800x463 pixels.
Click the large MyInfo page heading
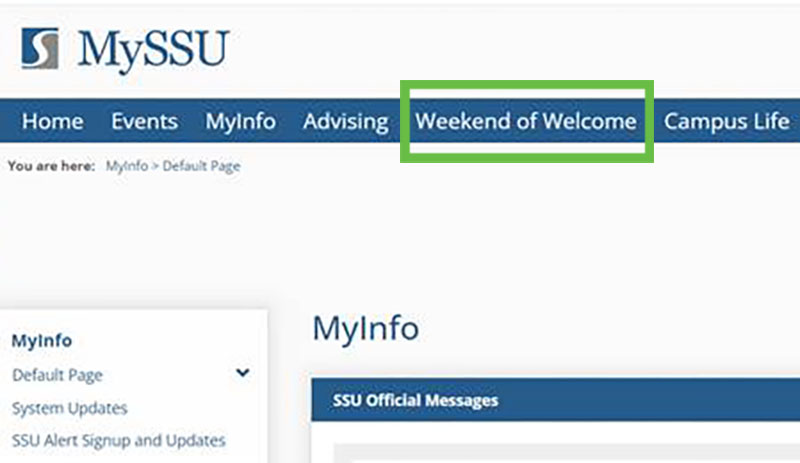[365, 328]
